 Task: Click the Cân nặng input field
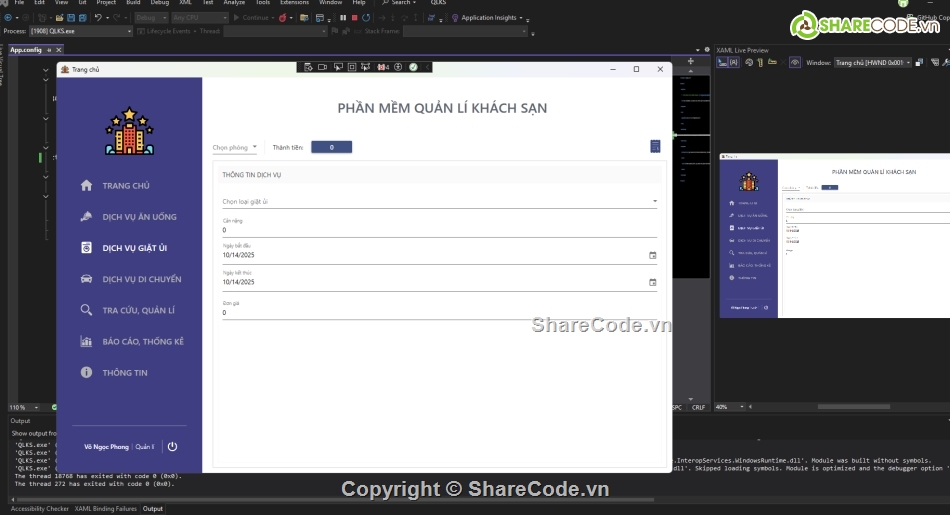[440, 230]
